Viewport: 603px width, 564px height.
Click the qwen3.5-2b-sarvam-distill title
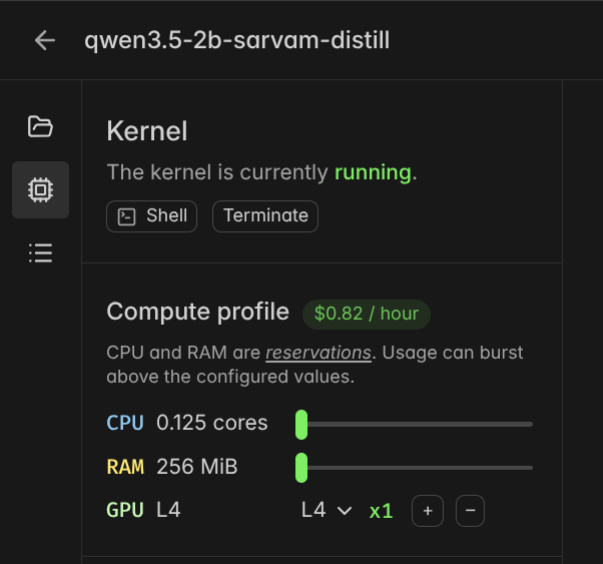coord(237,40)
